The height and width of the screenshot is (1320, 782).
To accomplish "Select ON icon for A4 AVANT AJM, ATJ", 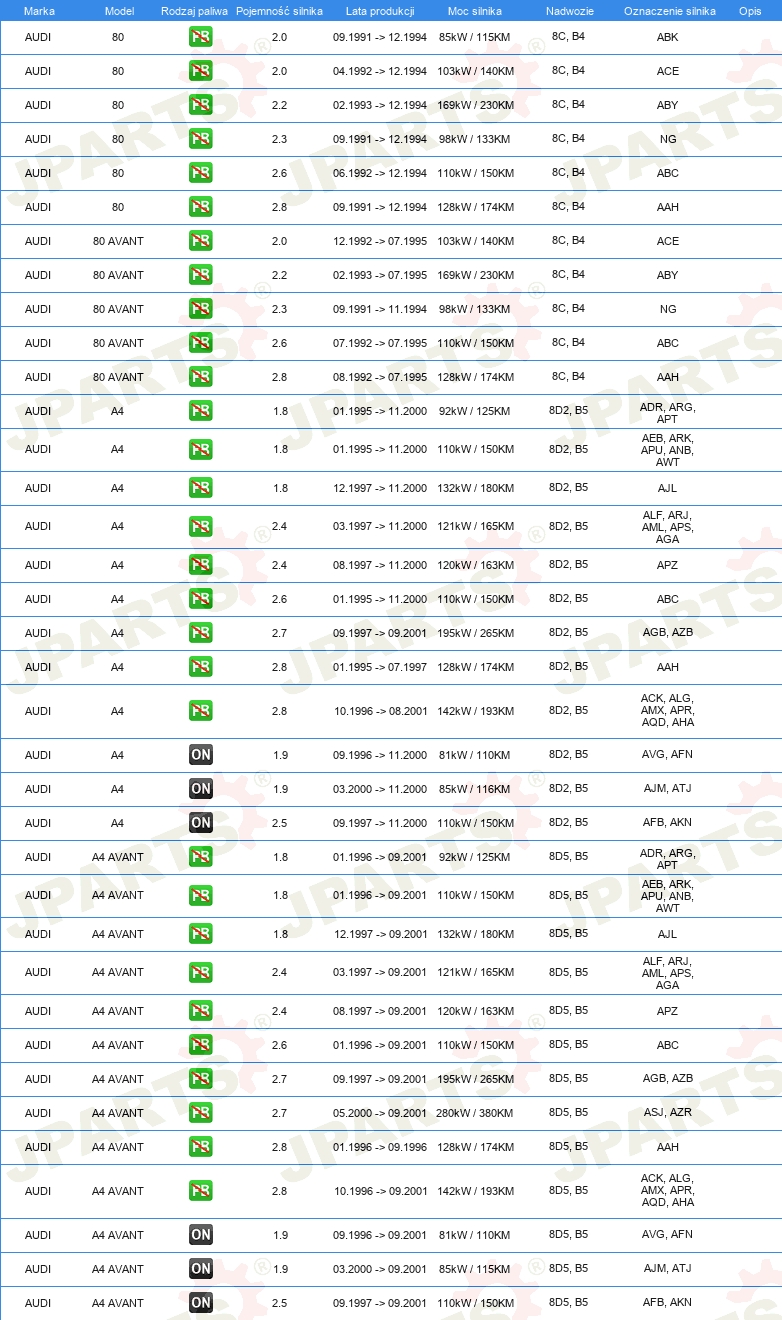I will pos(201,1269).
